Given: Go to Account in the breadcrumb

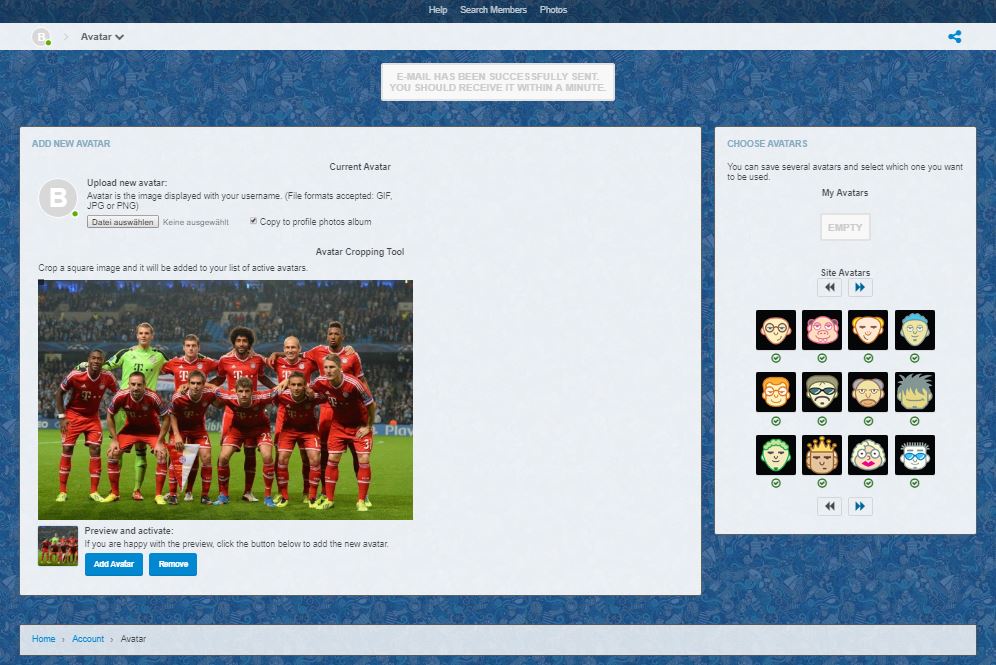Looking at the screenshot, I should [88, 639].
